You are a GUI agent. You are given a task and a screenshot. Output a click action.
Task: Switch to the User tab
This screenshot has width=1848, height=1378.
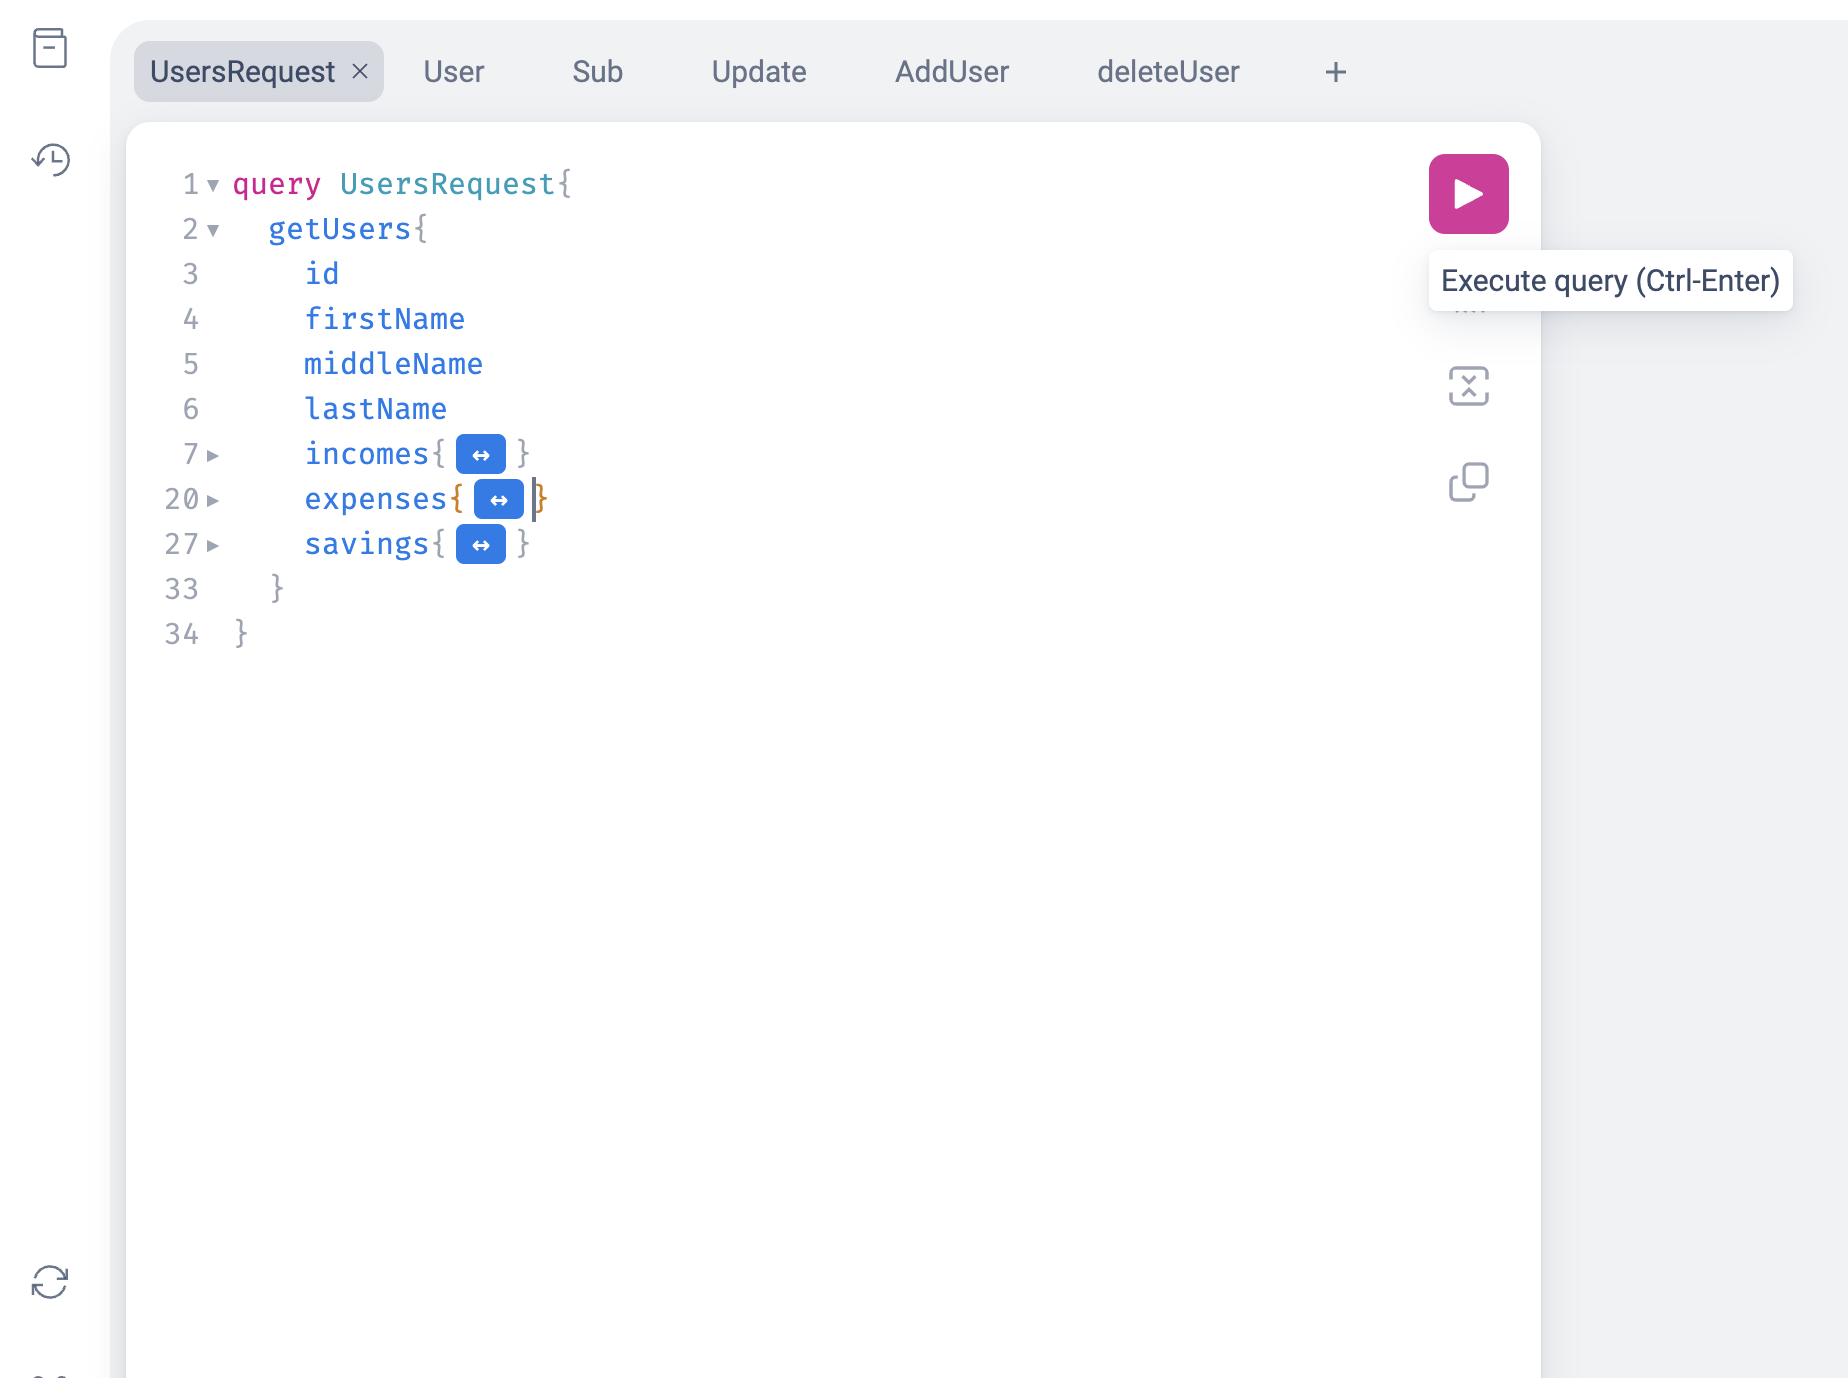tap(453, 71)
